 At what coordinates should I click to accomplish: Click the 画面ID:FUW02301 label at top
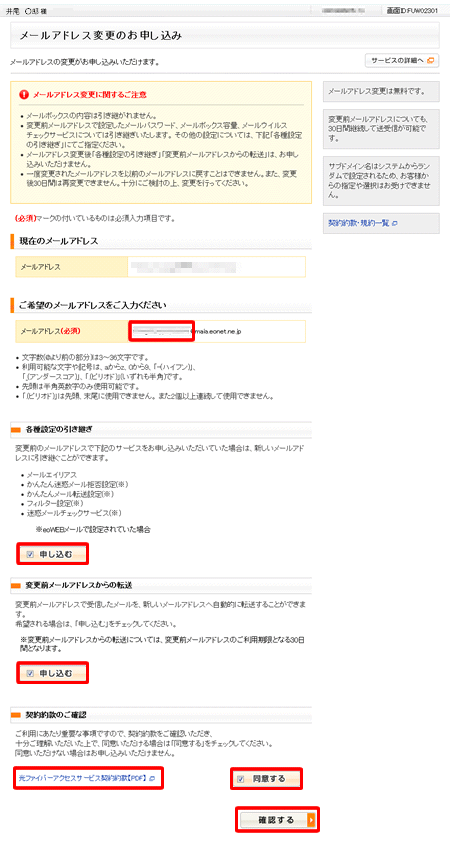(x=416, y=10)
